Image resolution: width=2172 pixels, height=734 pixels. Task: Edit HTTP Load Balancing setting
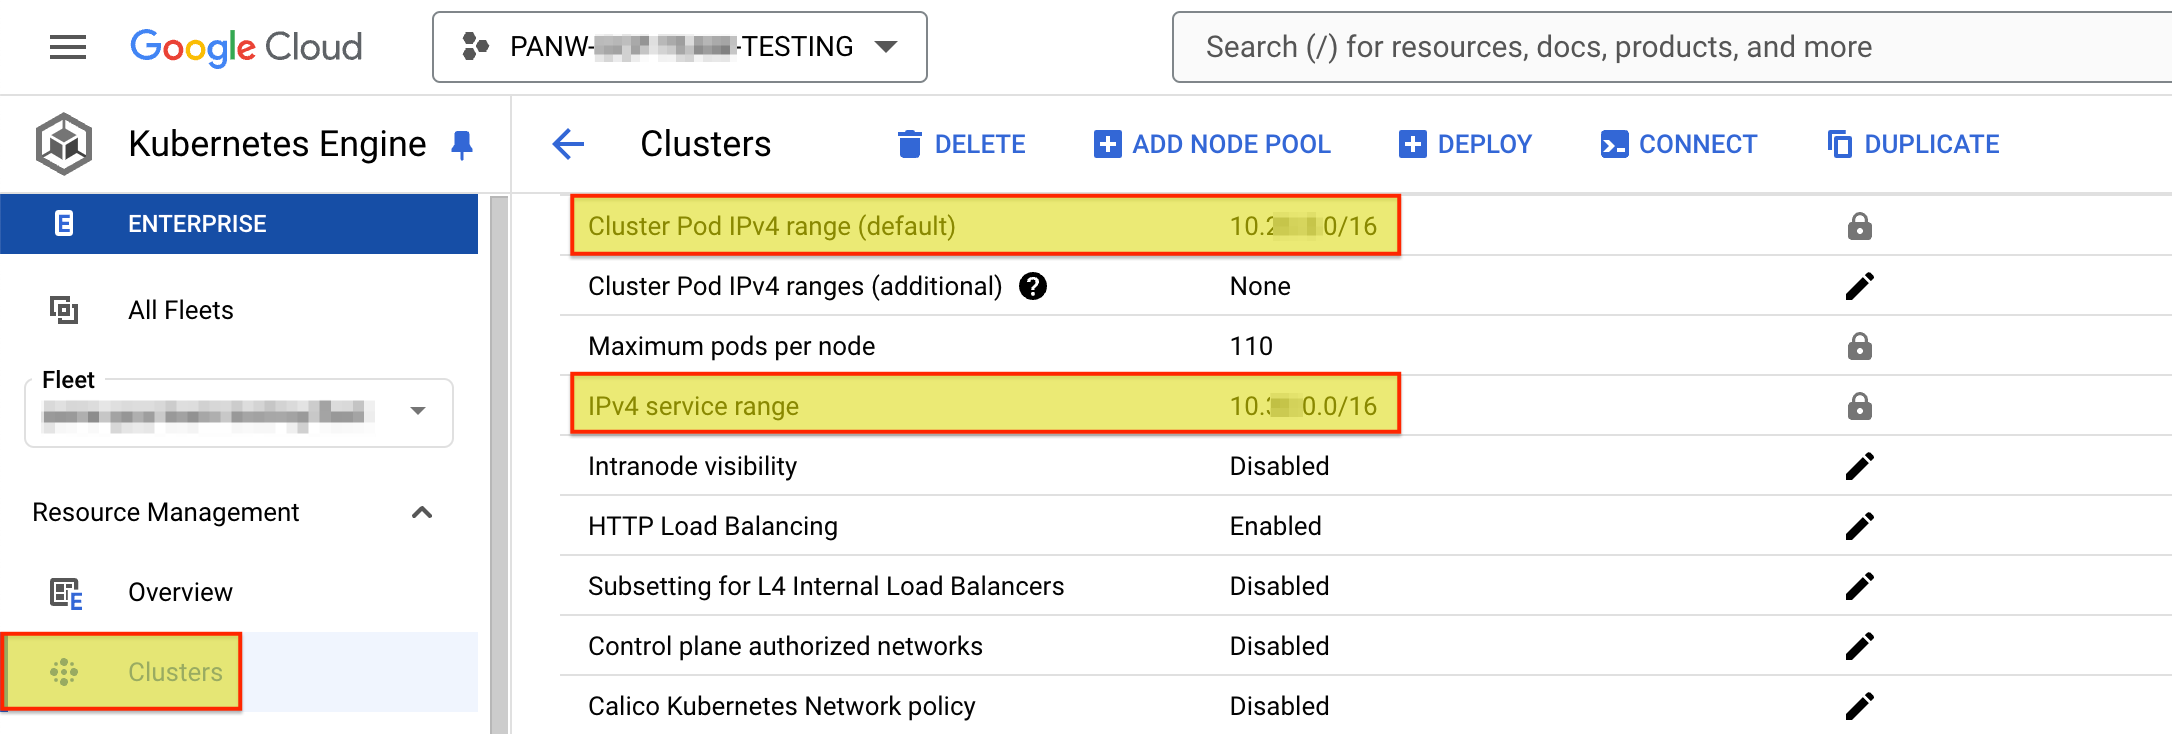(x=1859, y=526)
